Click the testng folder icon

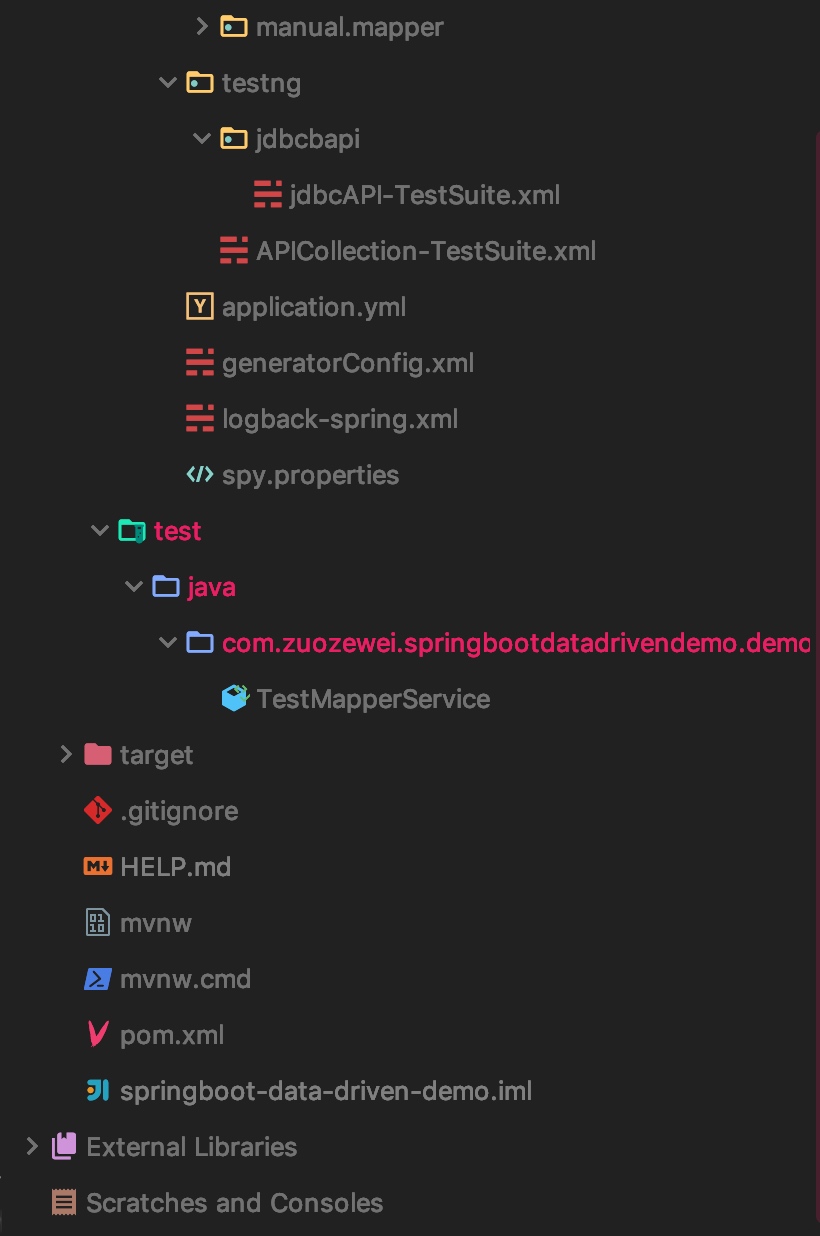[x=200, y=83]
